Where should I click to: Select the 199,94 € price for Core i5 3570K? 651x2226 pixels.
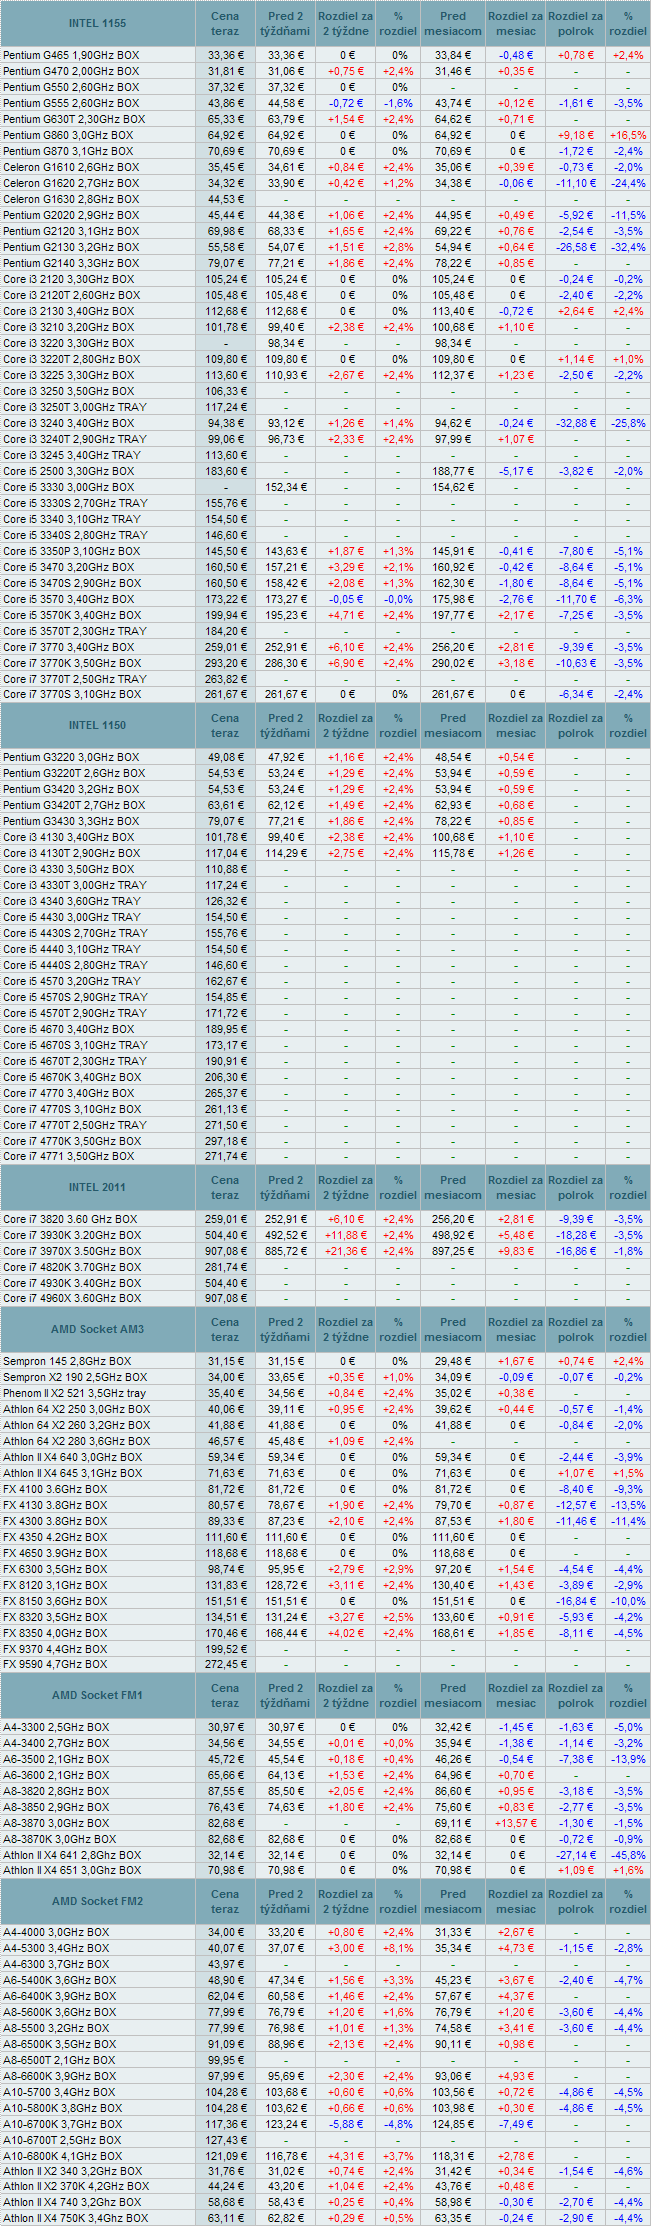[x=225, y=615]
